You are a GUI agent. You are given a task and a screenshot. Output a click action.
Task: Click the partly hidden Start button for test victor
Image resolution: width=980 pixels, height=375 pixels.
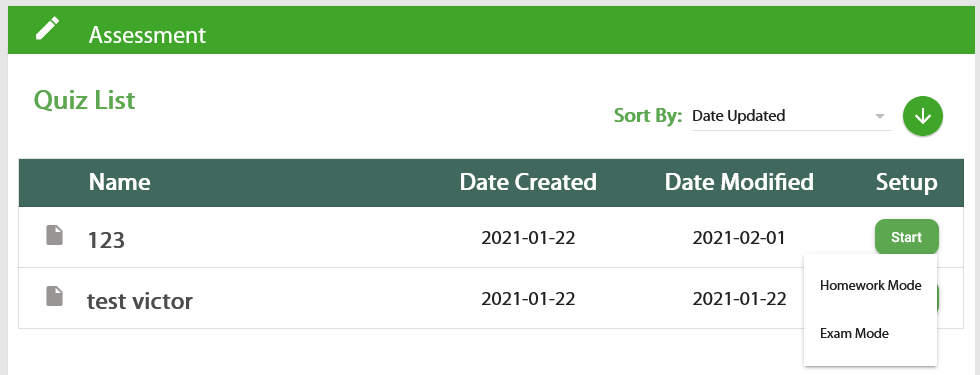pyautogui.click(x=938, y=298)
